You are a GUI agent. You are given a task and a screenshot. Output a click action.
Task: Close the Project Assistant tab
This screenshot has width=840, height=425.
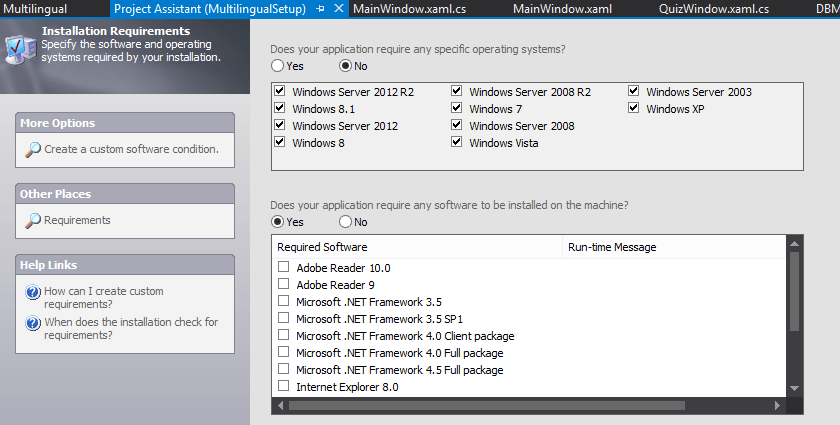point(338,9)
